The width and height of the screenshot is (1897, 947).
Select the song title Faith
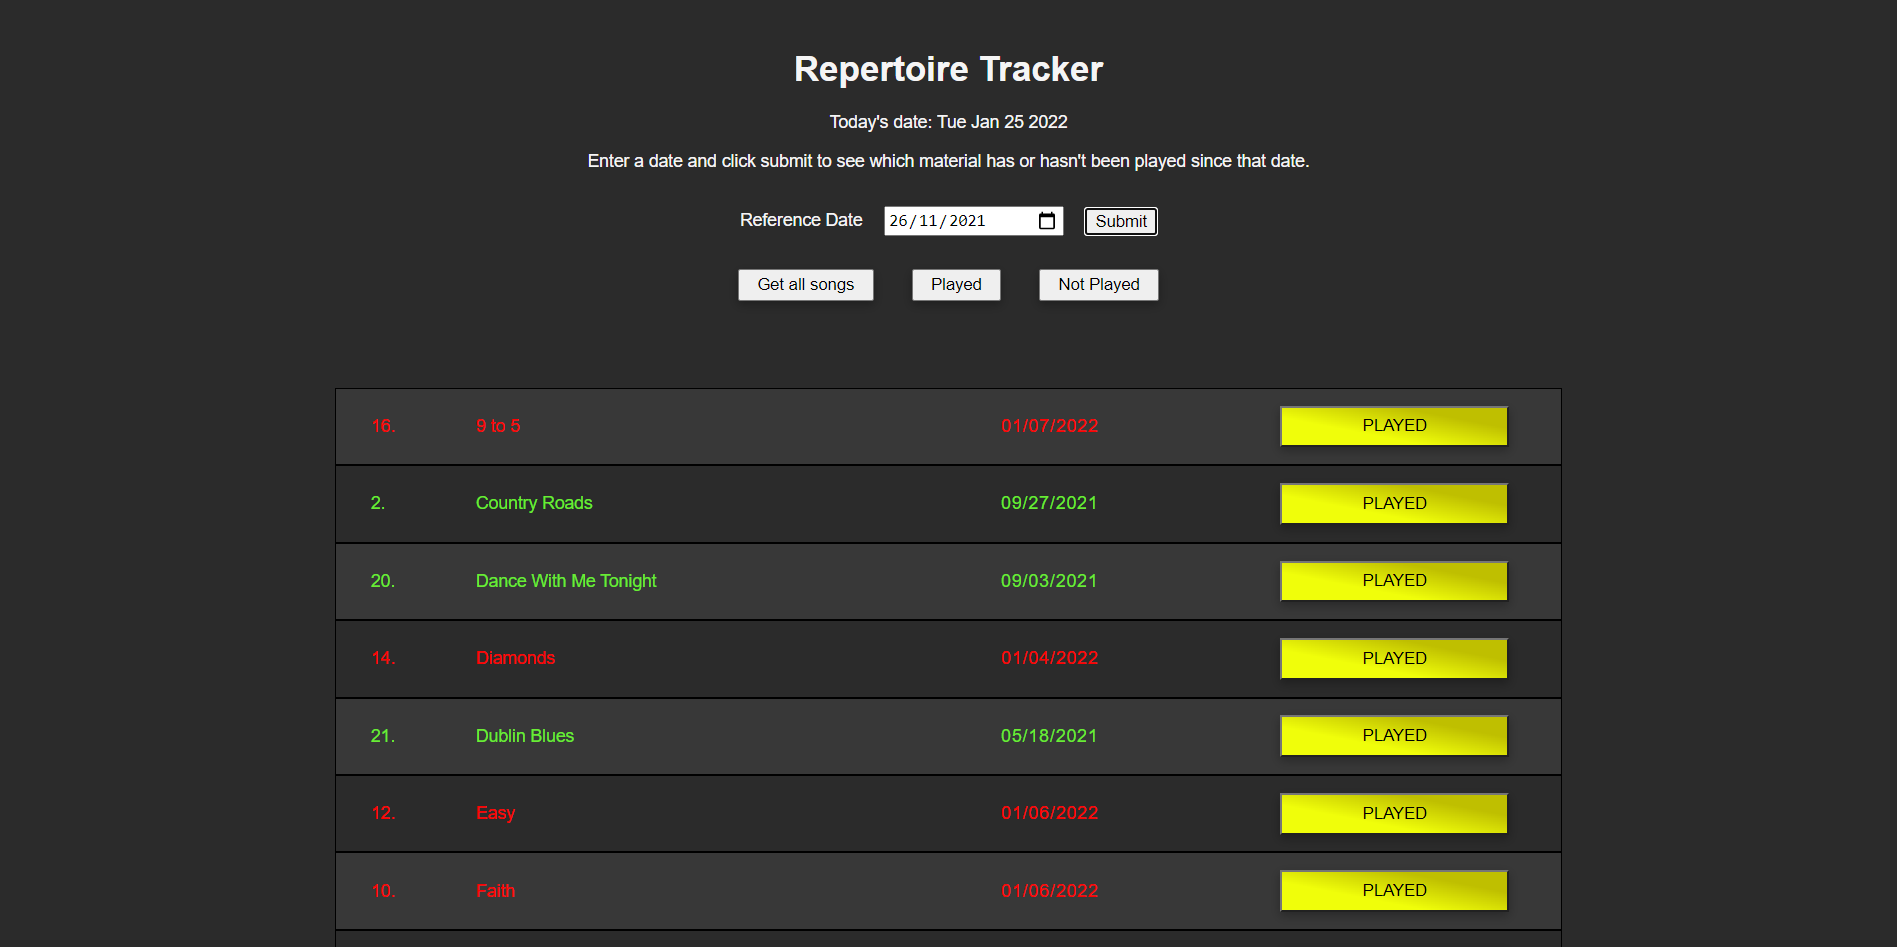pyautogui.click(x=496, y=891)
